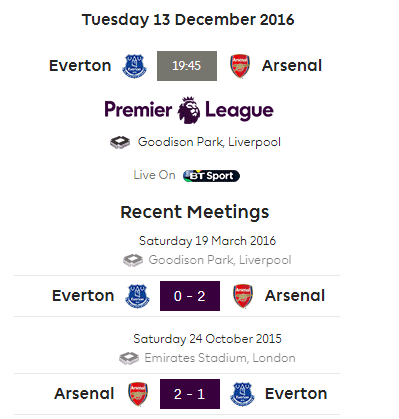
Task: Click the Arsenal crest in the 0 - 2 result
Action: pos(243,296)
